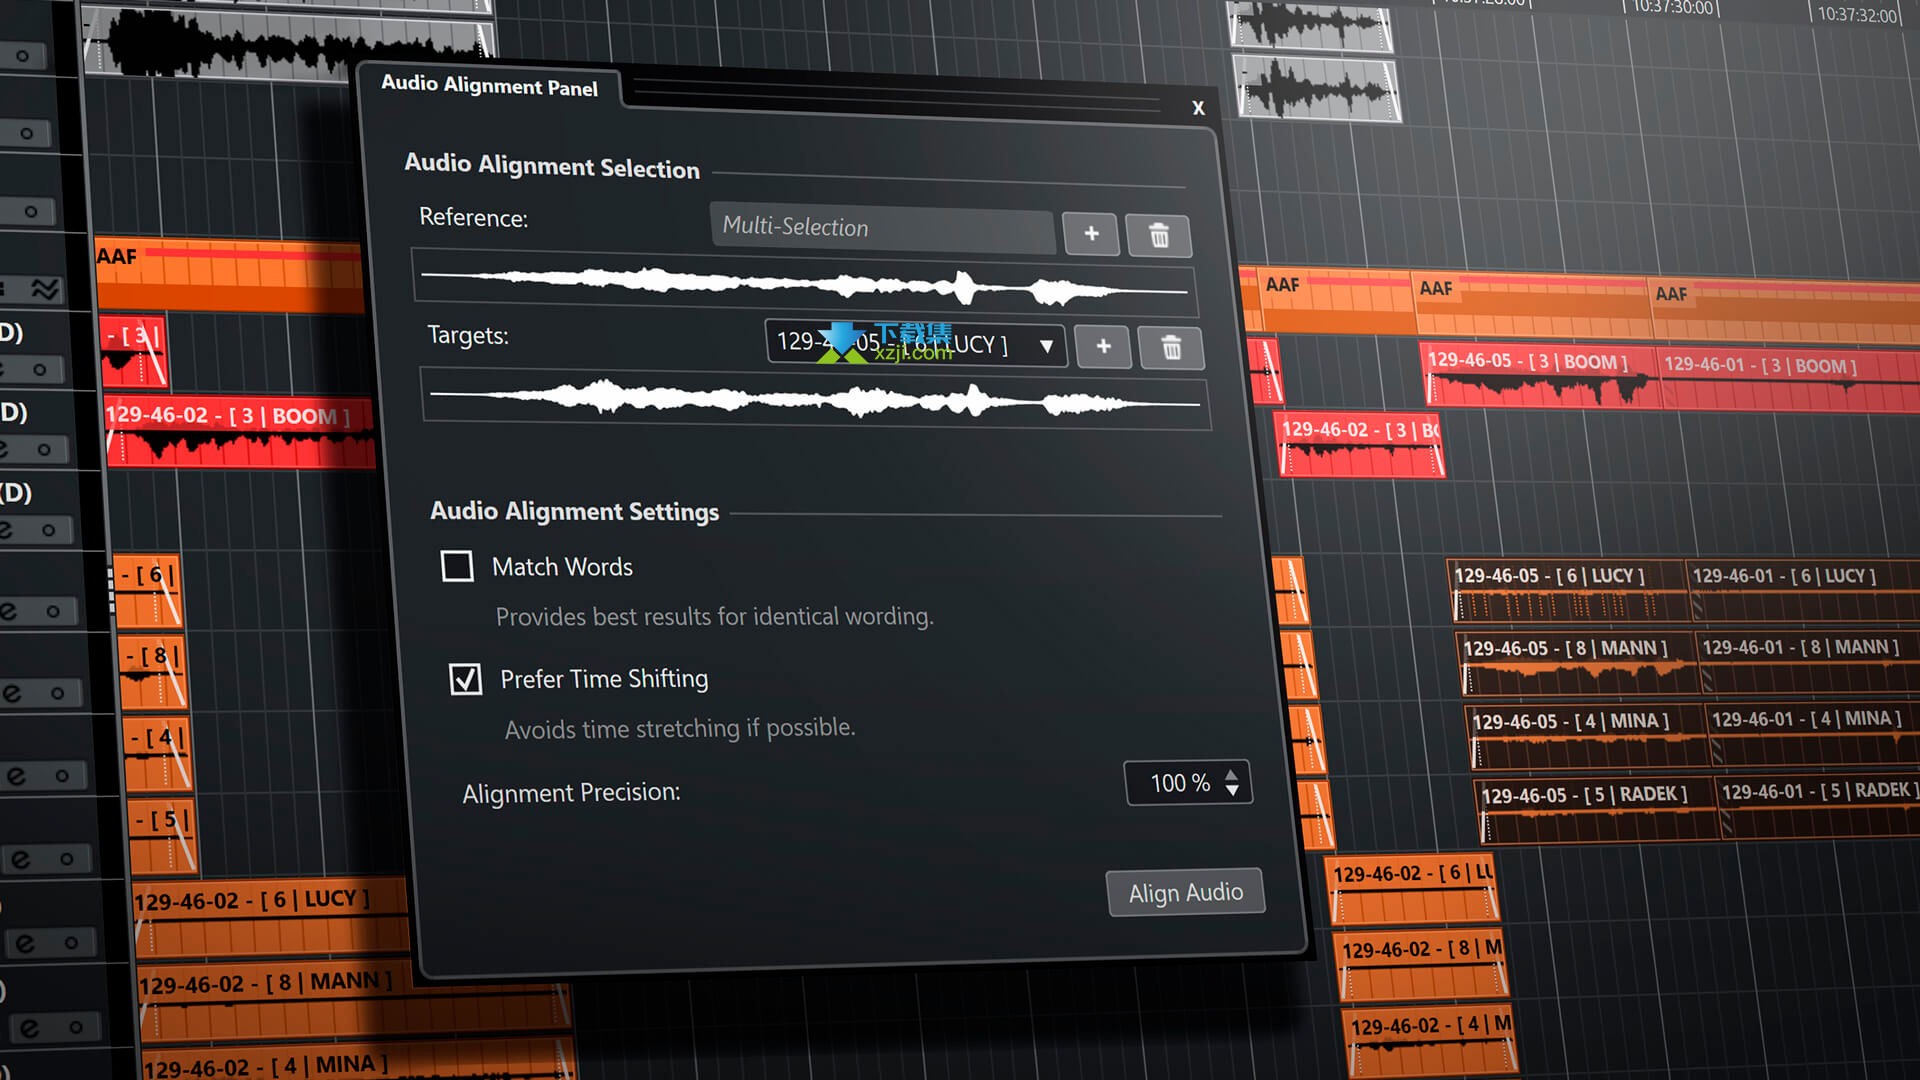Click the Align Audio button
This screenshot has width=1920, height=1080.
pyautogui.click(x=1186, y=892)
